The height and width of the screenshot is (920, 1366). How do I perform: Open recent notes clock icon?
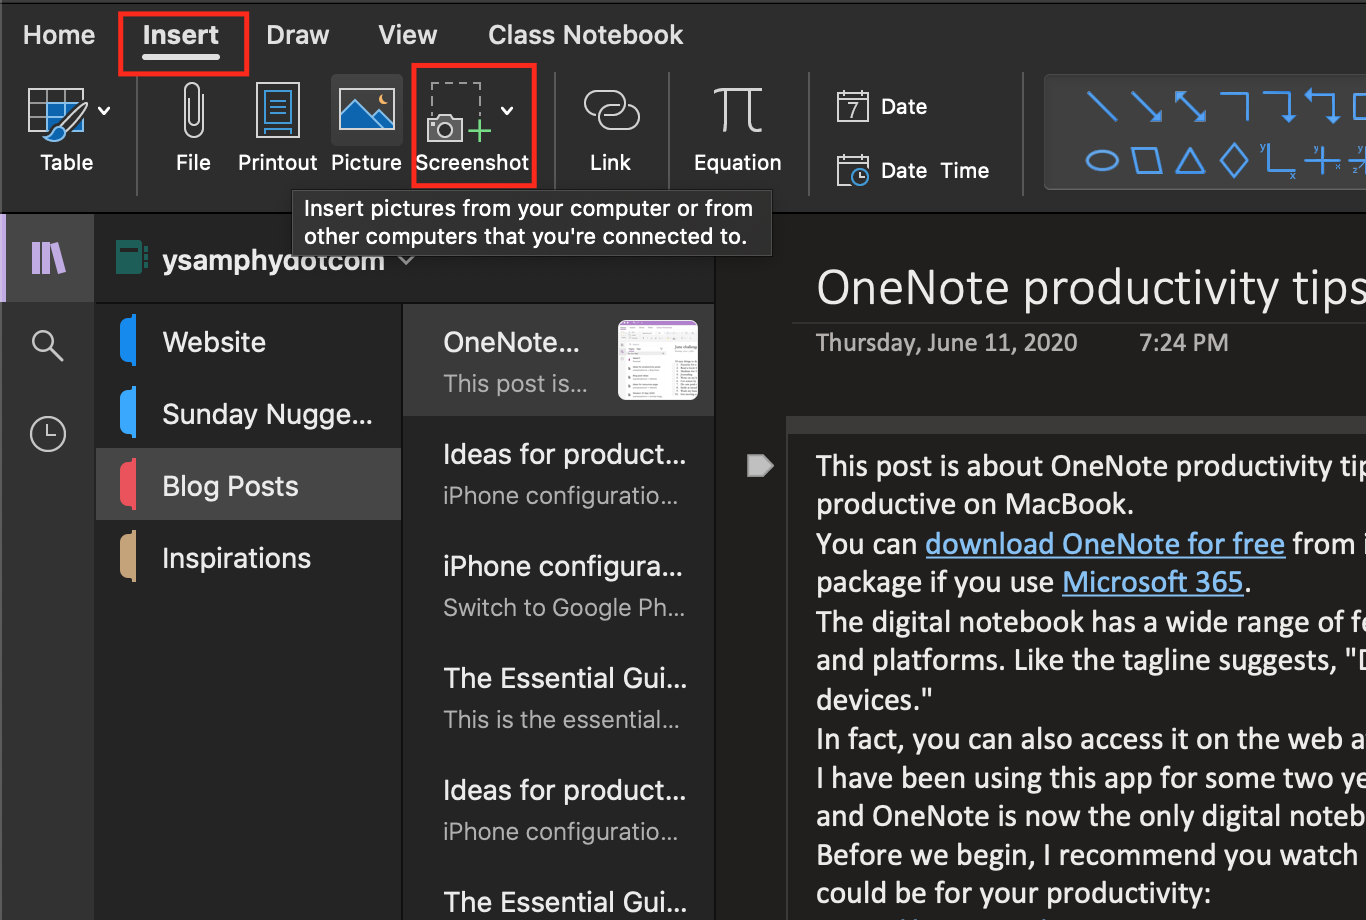click(x=48, y=434)
